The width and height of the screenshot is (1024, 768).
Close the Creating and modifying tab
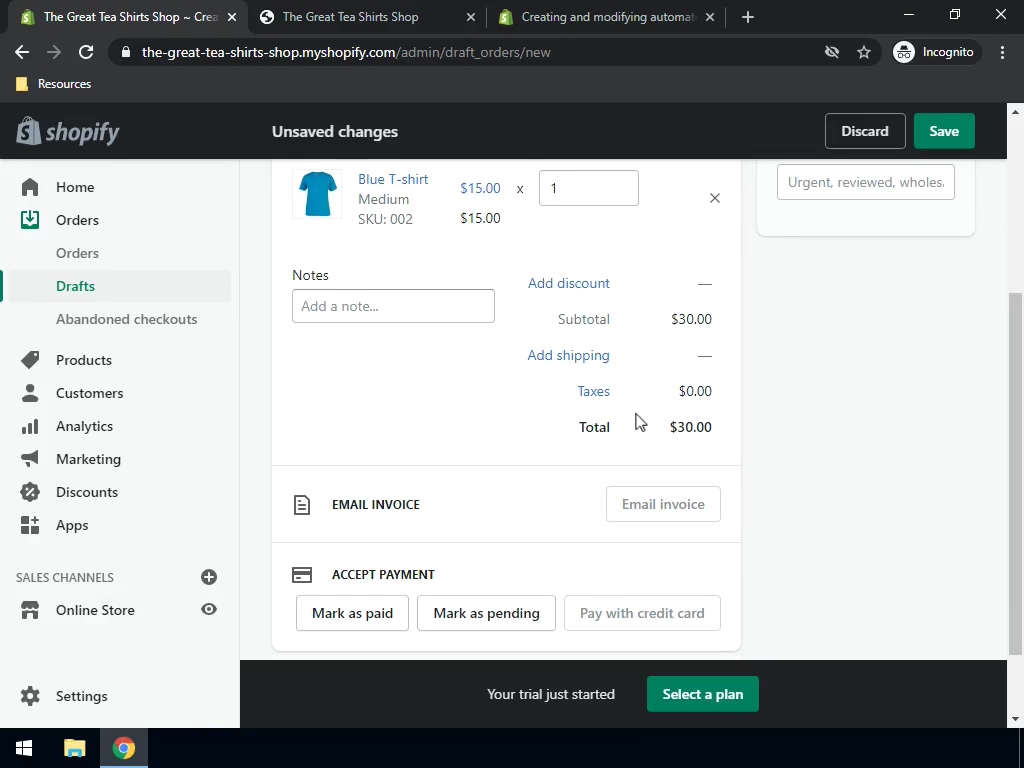(711, 17)
